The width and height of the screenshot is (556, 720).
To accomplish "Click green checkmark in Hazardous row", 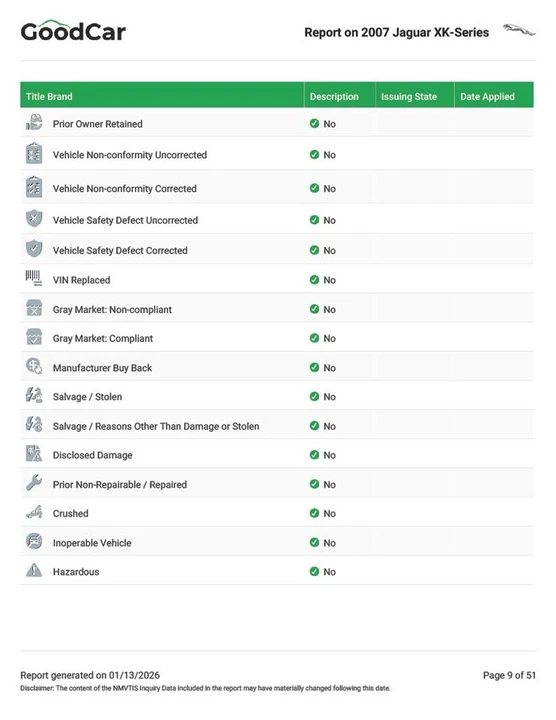I will point(315,571).
